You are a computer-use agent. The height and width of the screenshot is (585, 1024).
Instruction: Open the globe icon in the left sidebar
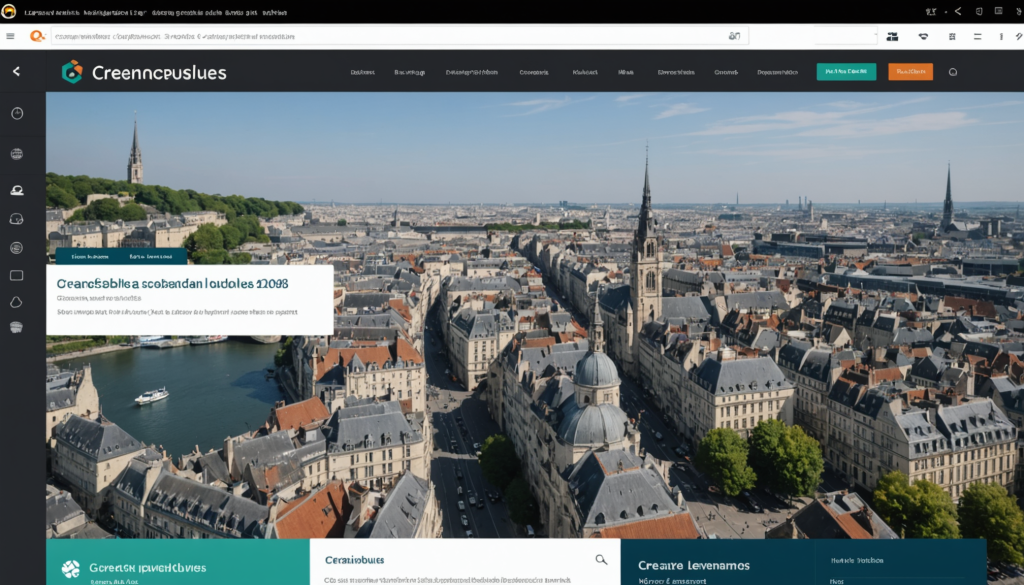[17, 154]
